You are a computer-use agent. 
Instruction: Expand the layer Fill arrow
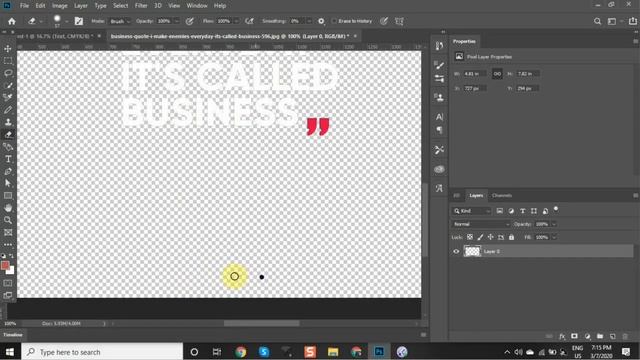pyautogui.click(x=554, y=237)
